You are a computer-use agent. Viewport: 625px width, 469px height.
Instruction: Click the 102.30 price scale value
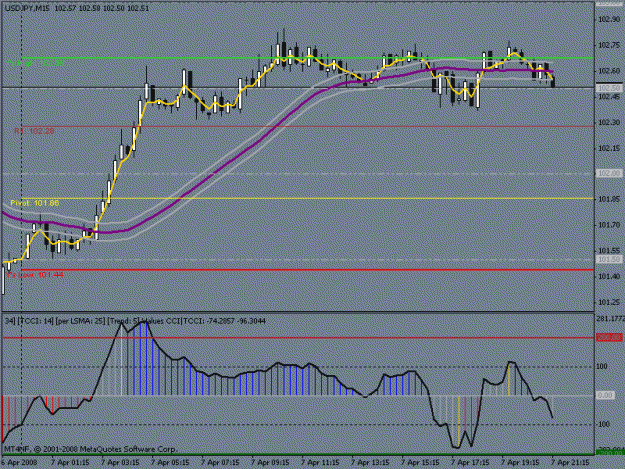click(x=609, y=122)
